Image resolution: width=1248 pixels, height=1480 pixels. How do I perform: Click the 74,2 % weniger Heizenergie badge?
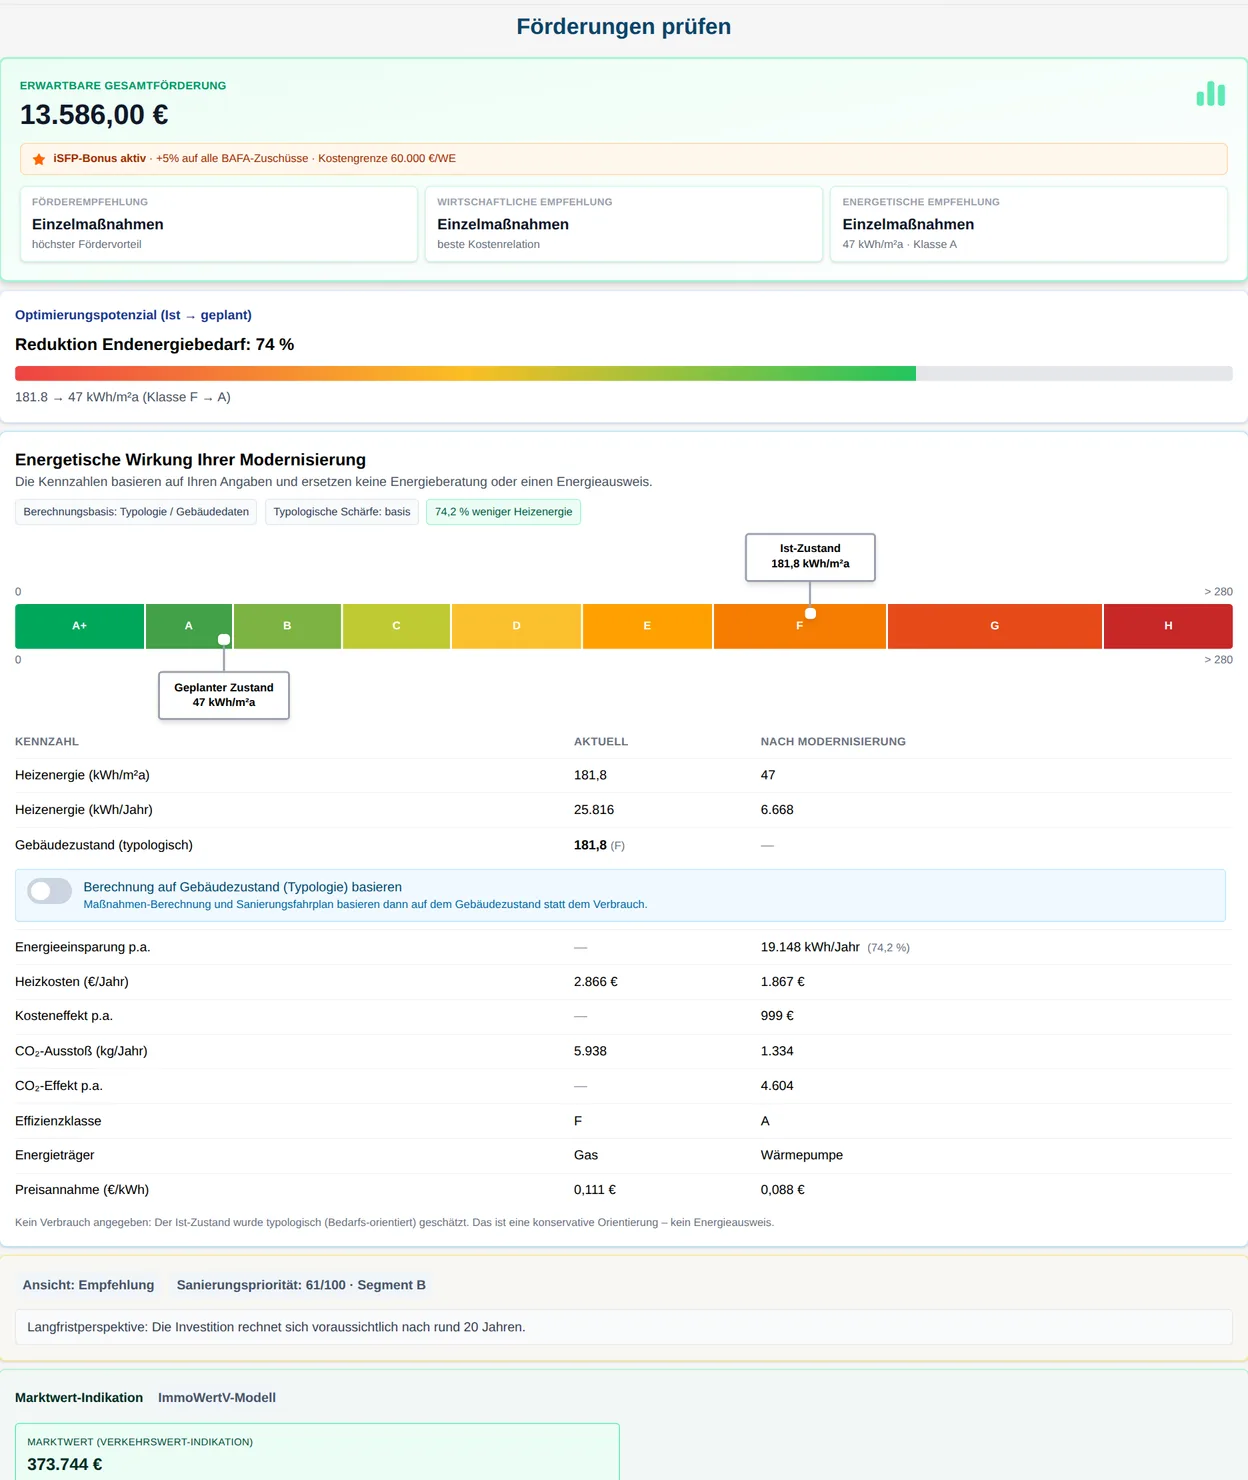coord(504,512)
